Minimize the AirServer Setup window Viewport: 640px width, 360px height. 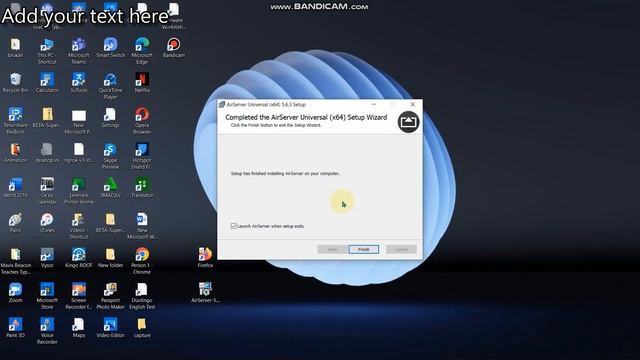373,104
